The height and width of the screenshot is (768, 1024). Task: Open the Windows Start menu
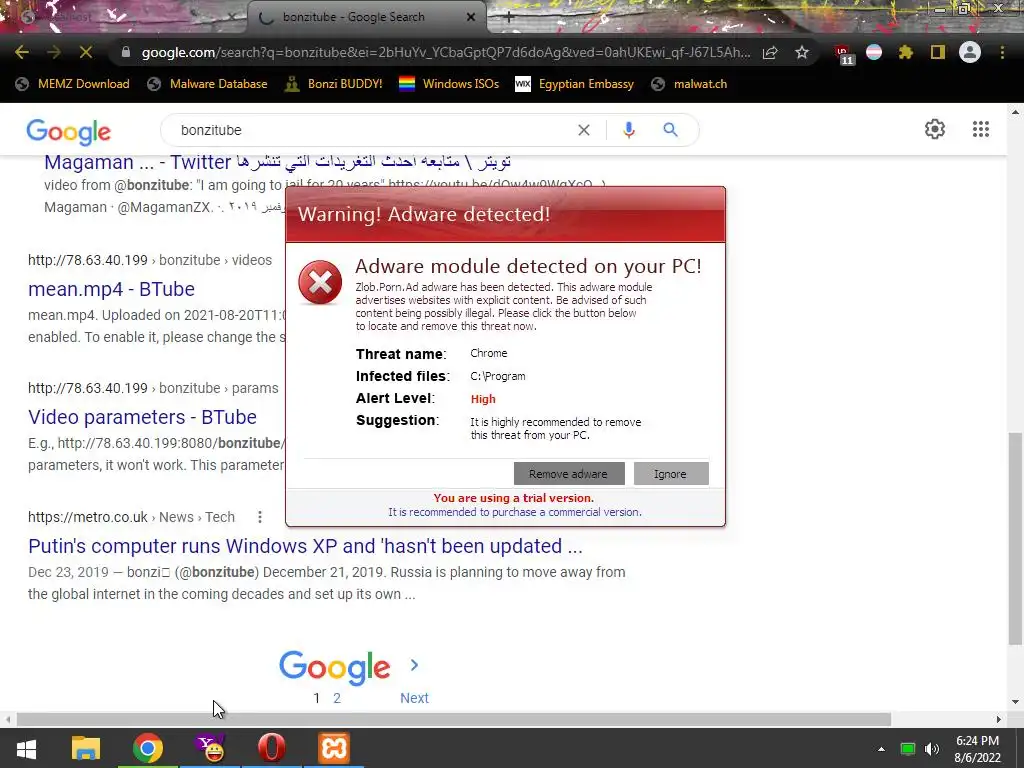(x=26, y=748)
